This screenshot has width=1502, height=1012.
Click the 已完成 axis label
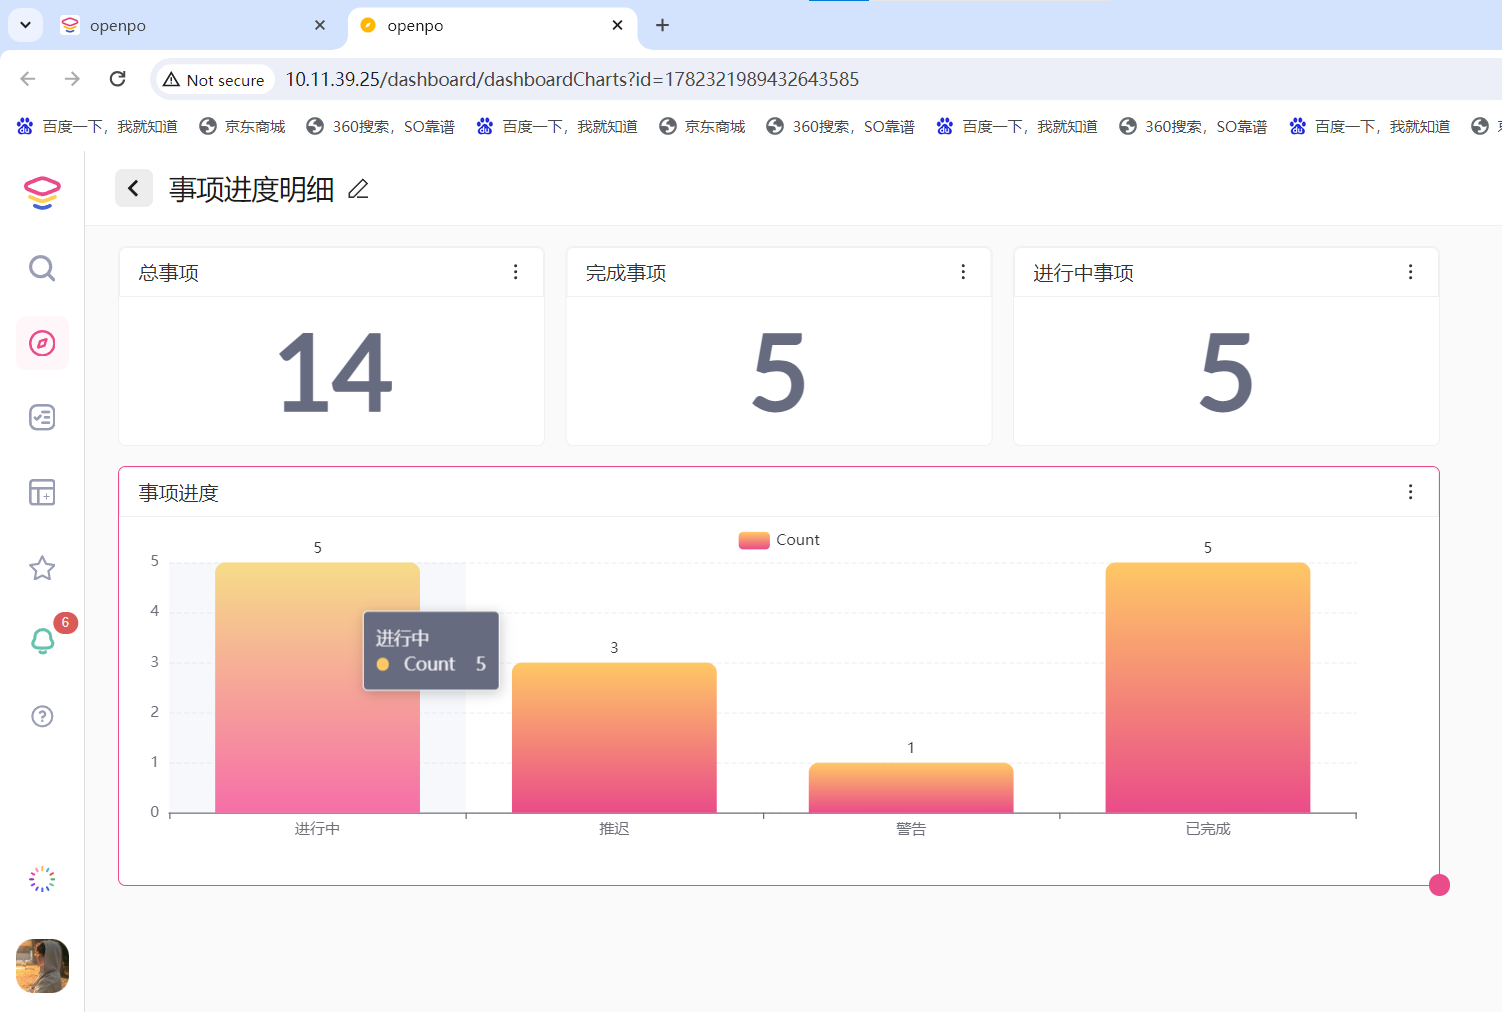click(x=1208, y=829)
